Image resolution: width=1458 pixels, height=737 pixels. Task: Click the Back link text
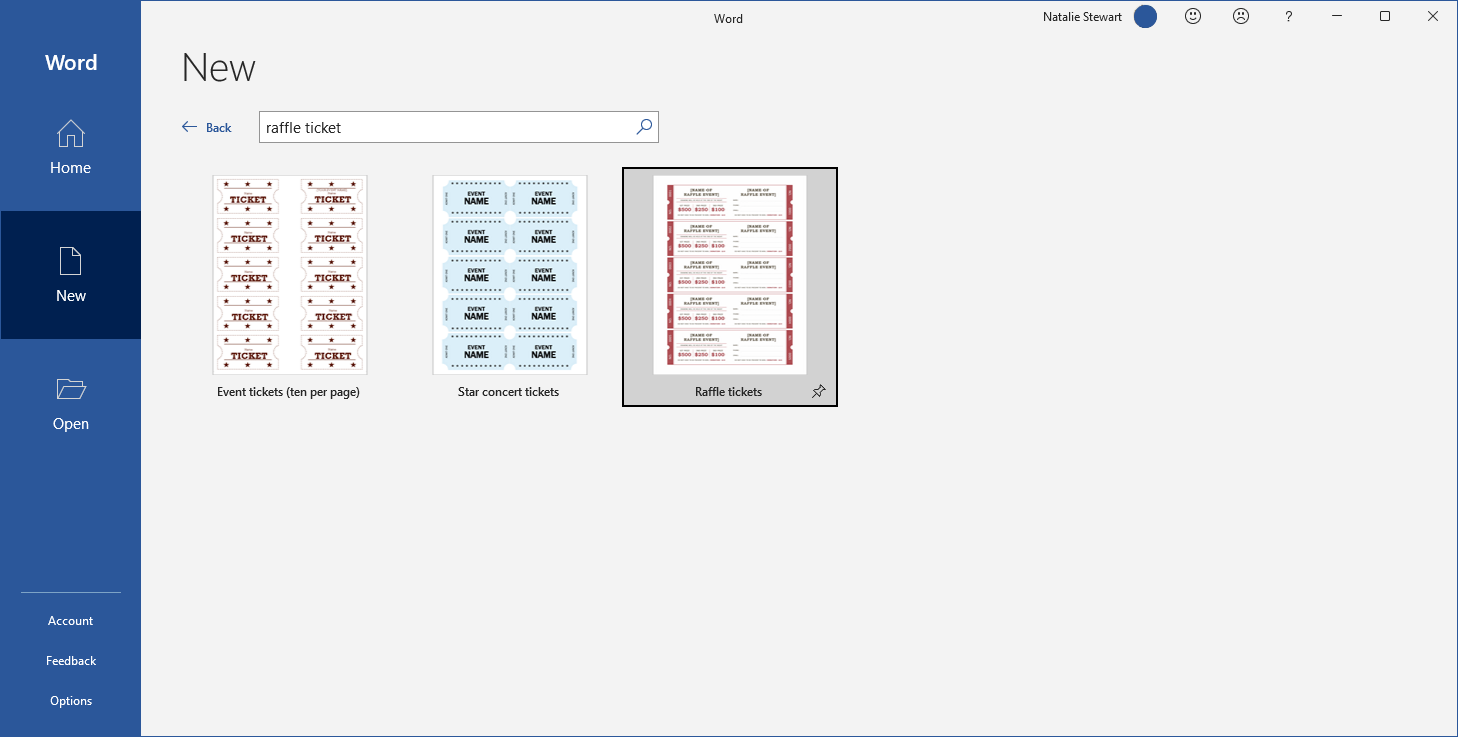218,128
